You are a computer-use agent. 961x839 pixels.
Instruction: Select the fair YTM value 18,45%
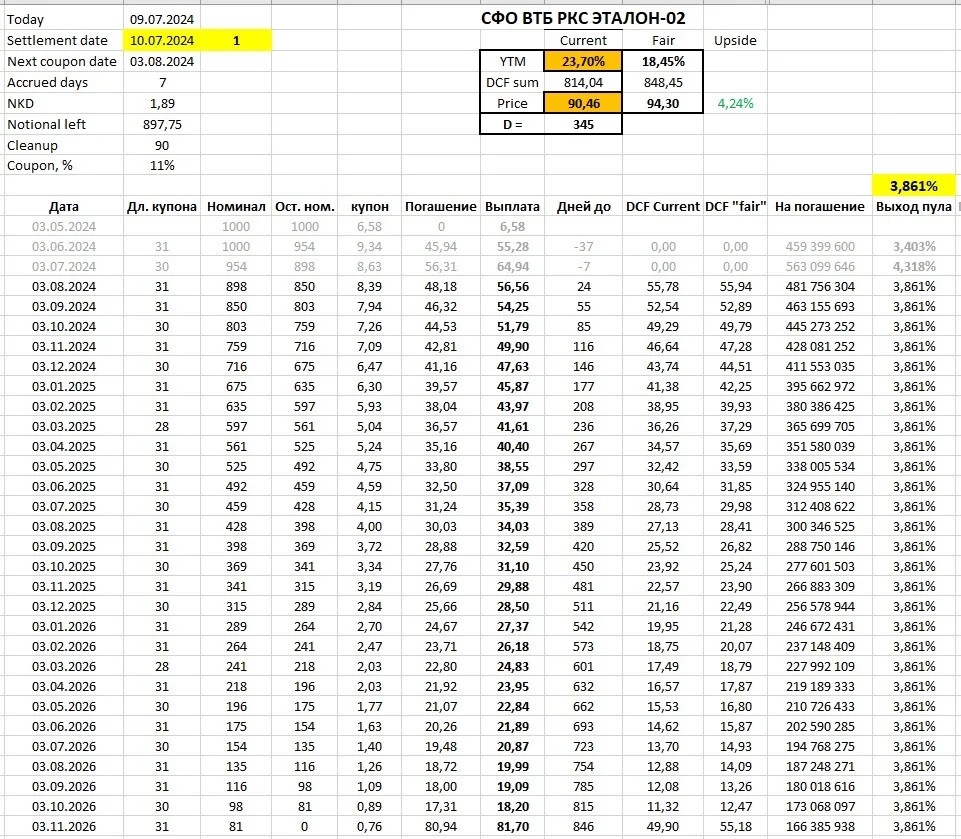pyautogui.click(x=663, y=61)
